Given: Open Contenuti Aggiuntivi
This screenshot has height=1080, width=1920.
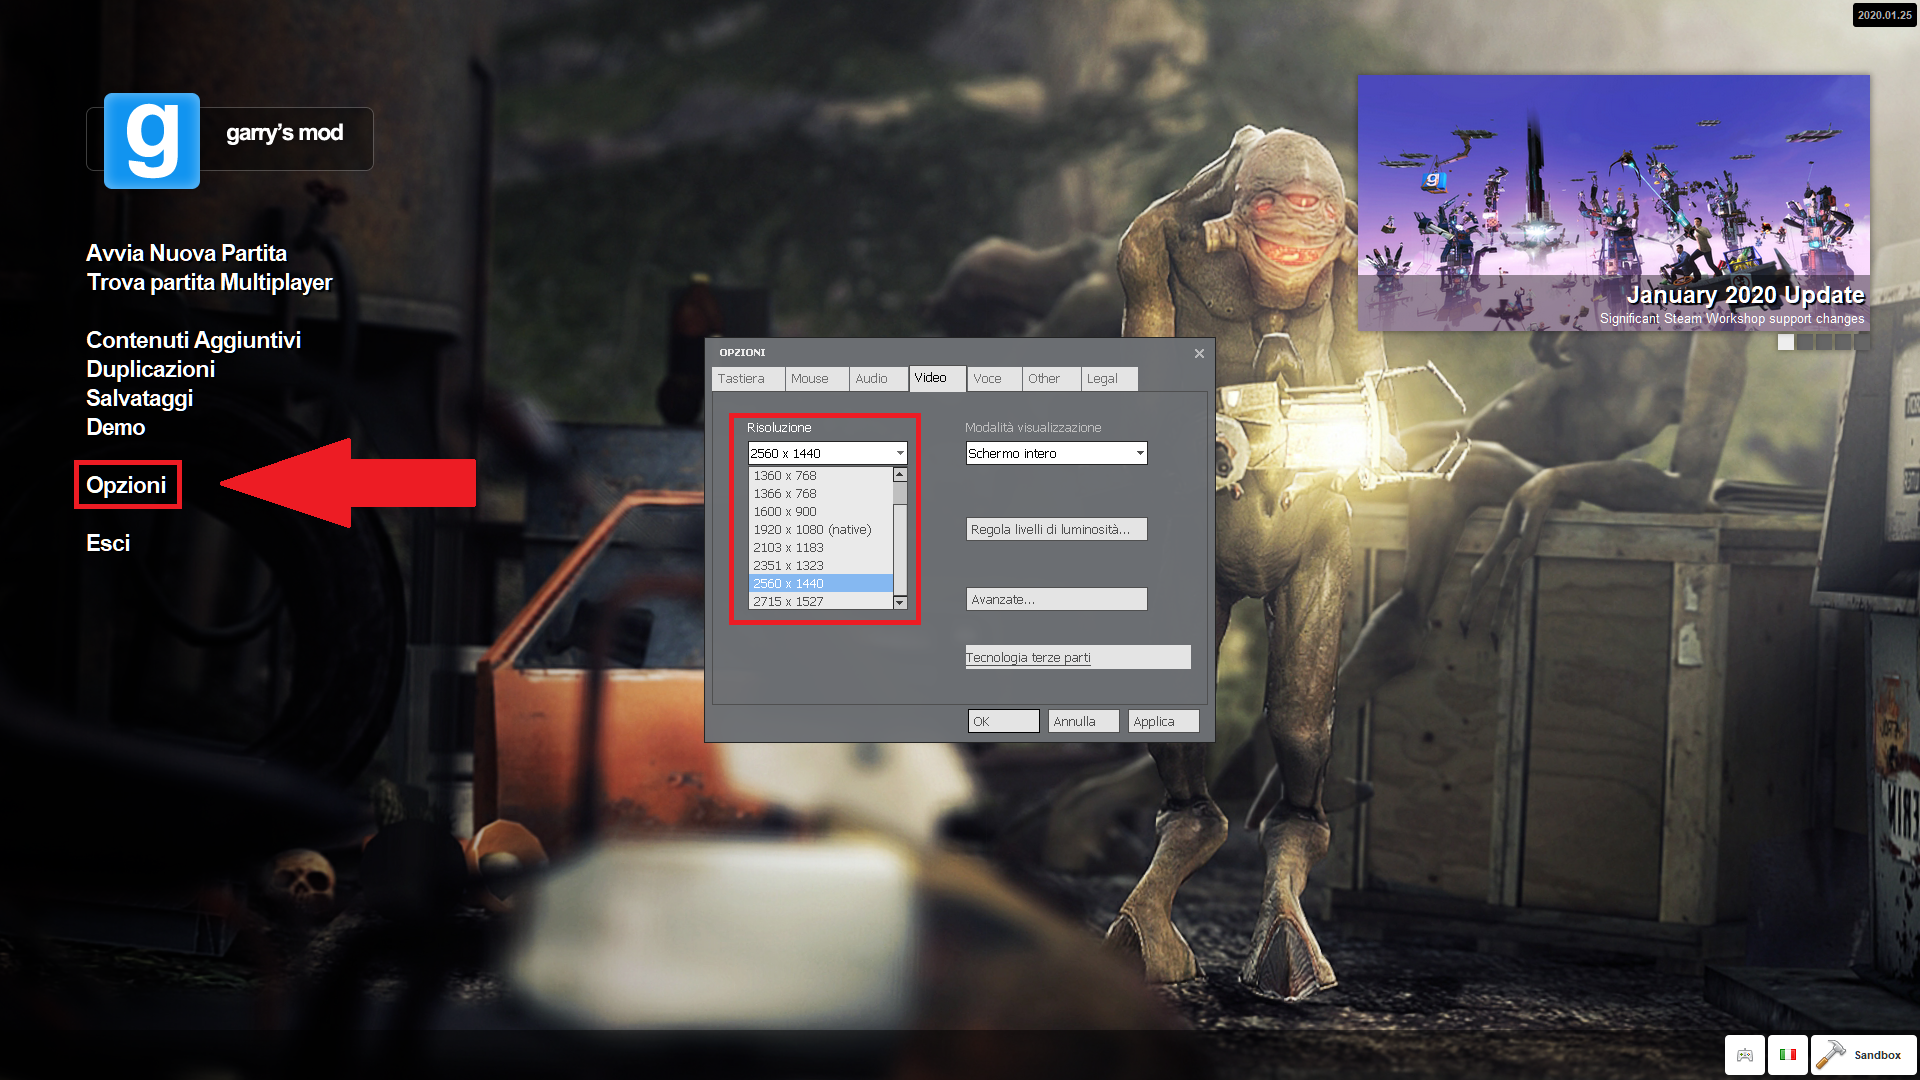Looking at the screenshot, I should pos(193,340).
